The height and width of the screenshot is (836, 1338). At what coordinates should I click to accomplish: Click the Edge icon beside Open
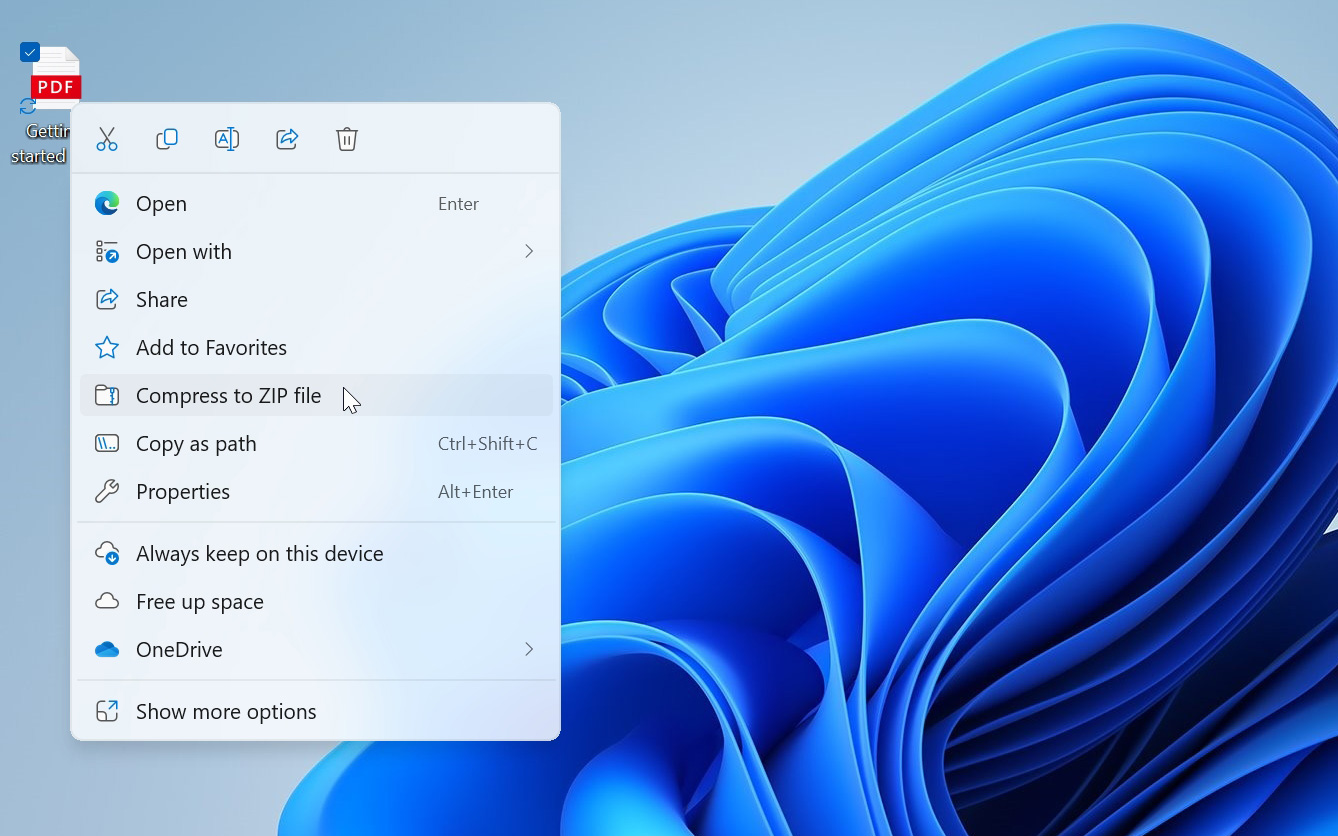pos(107,204)
